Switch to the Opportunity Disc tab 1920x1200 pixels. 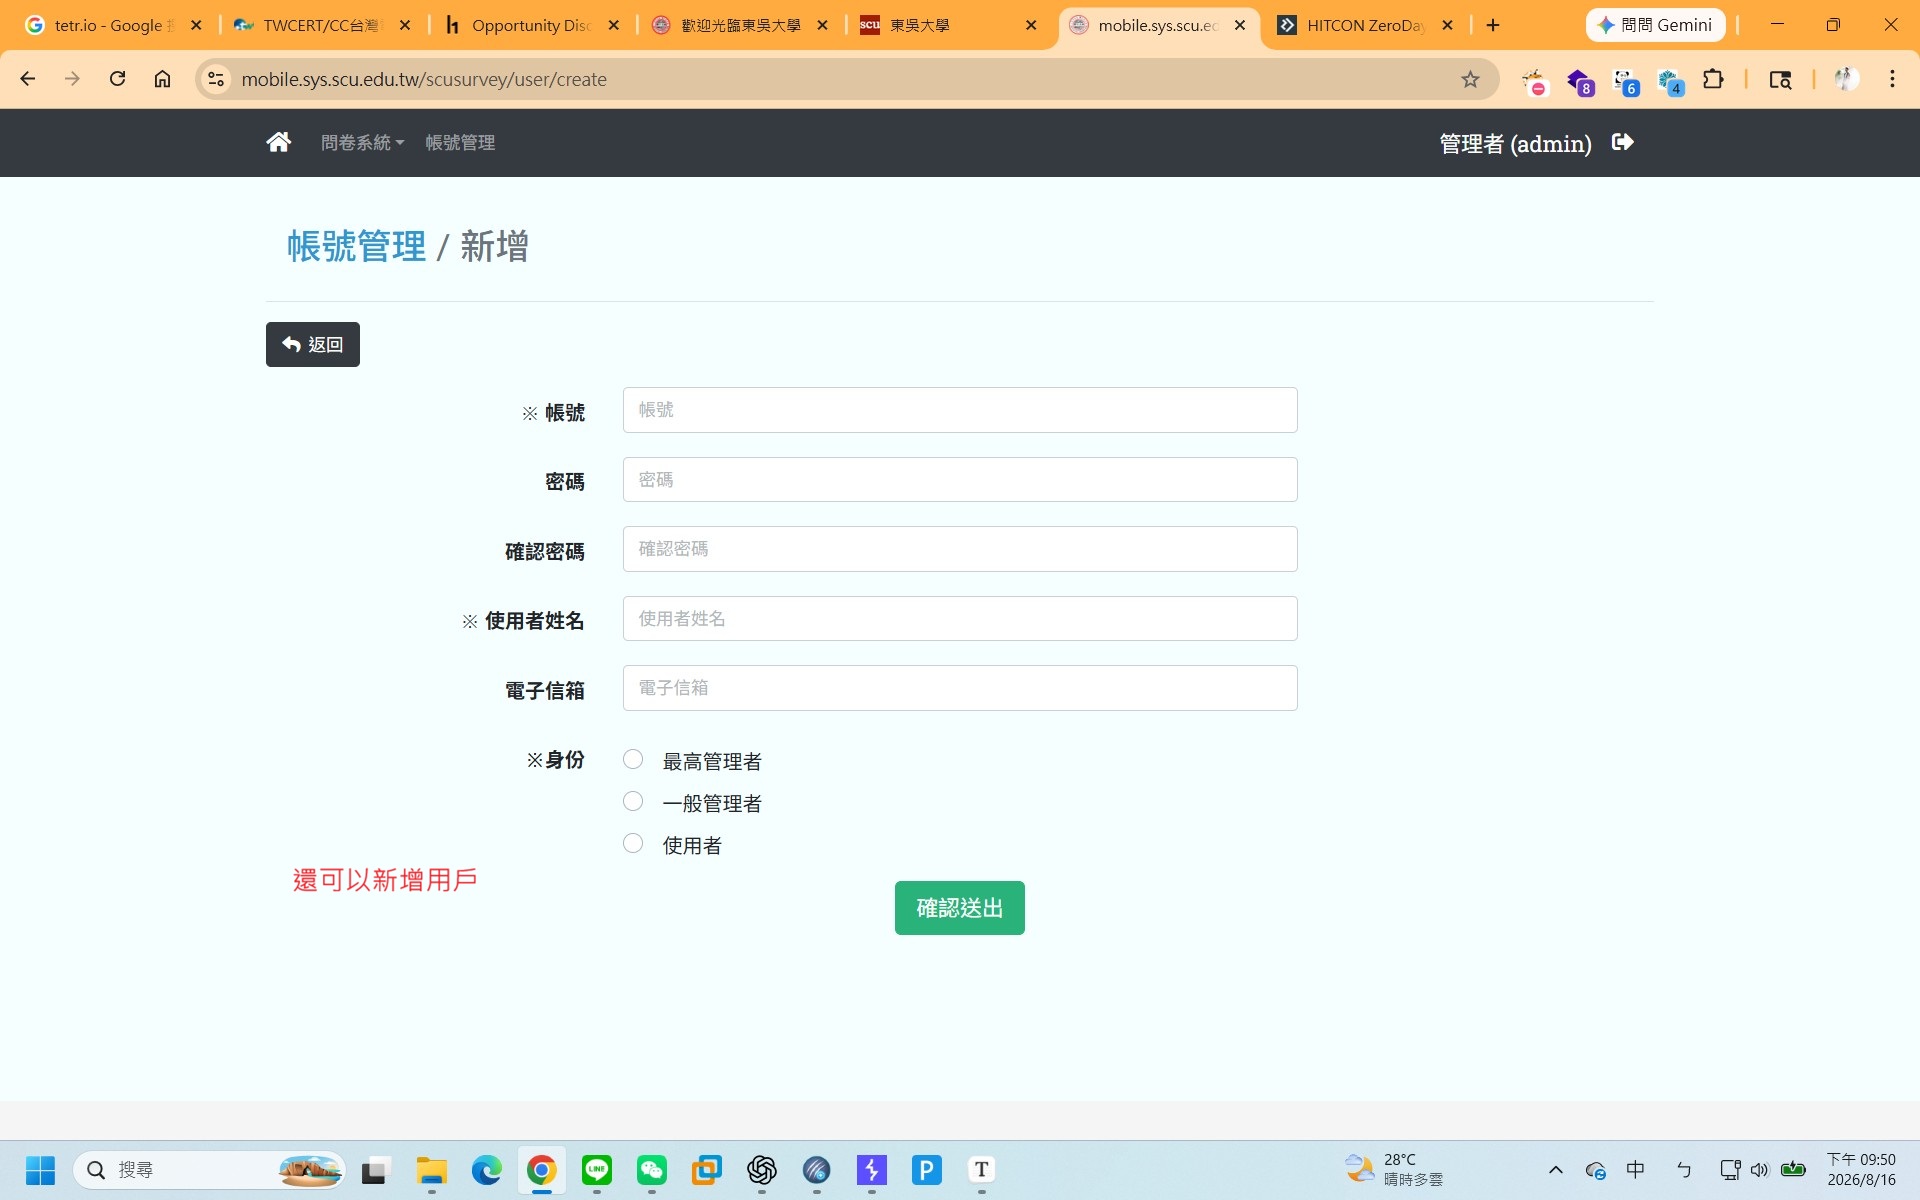coord(530,25)
